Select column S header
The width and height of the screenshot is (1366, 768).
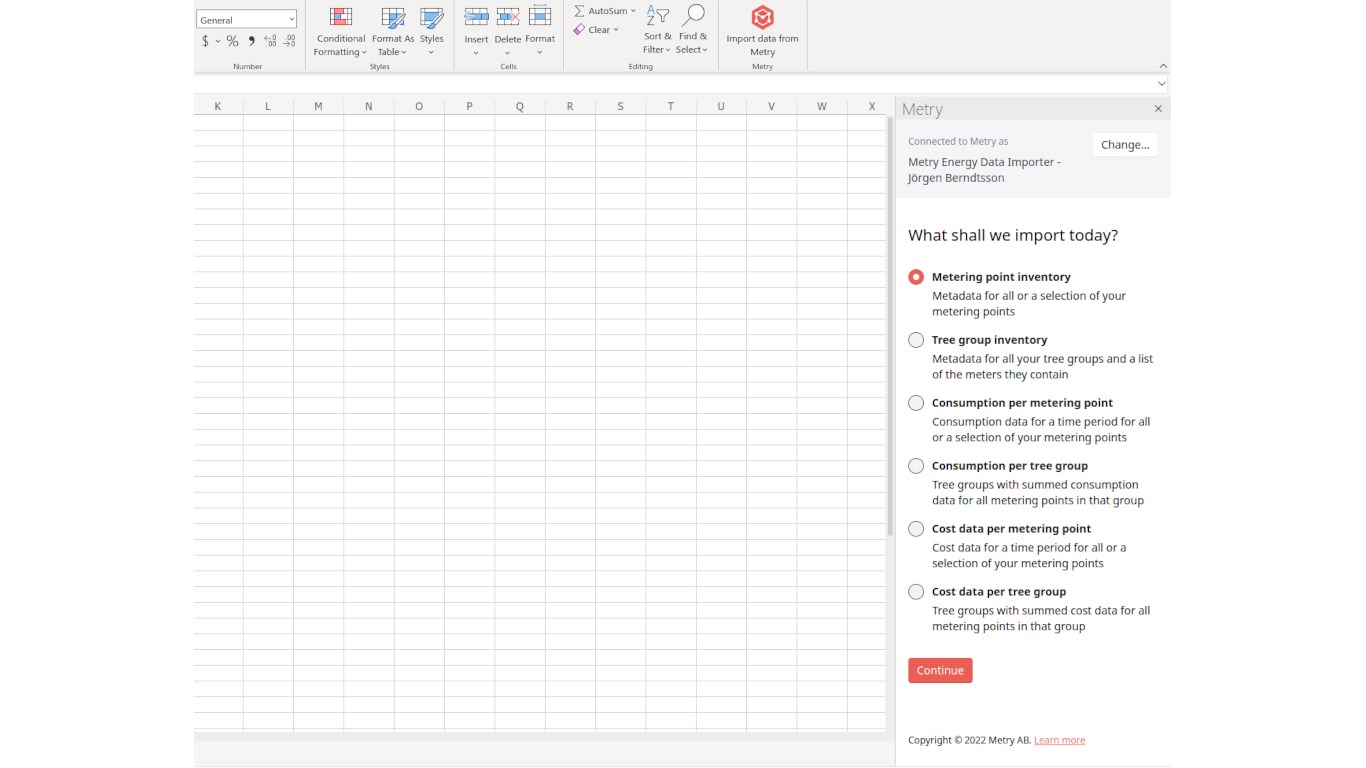point(620,106)
